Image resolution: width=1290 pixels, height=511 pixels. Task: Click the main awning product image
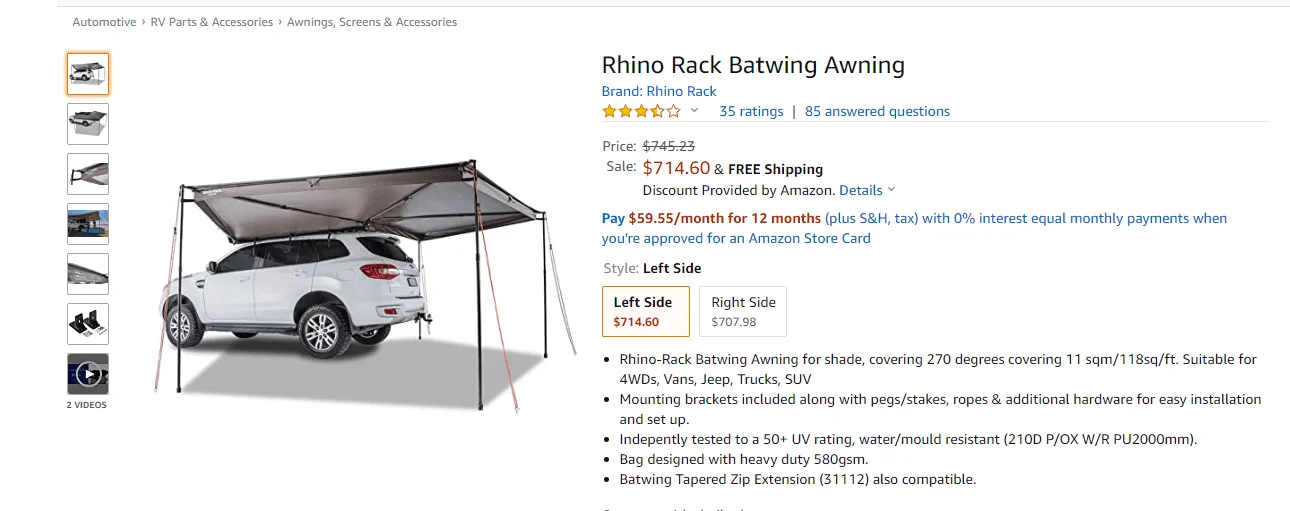365,283
